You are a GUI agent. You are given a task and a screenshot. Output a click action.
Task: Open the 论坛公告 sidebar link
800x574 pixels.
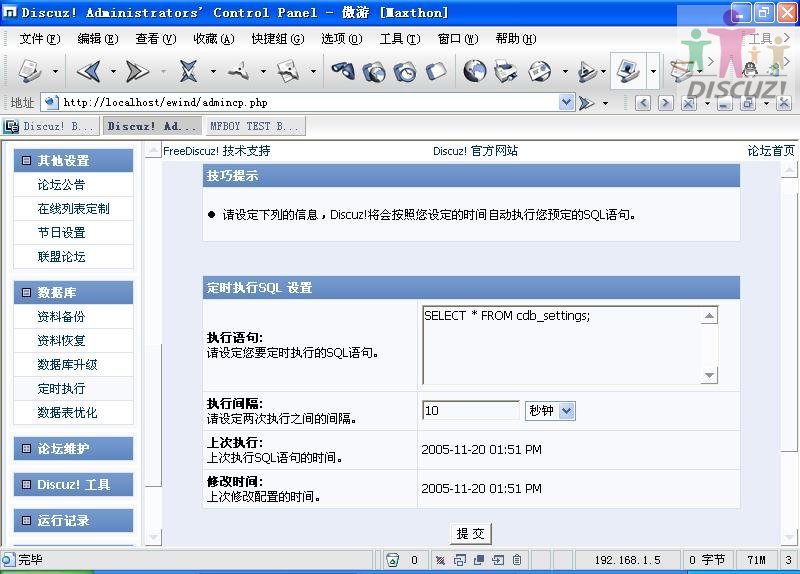[x=61, y=185]
